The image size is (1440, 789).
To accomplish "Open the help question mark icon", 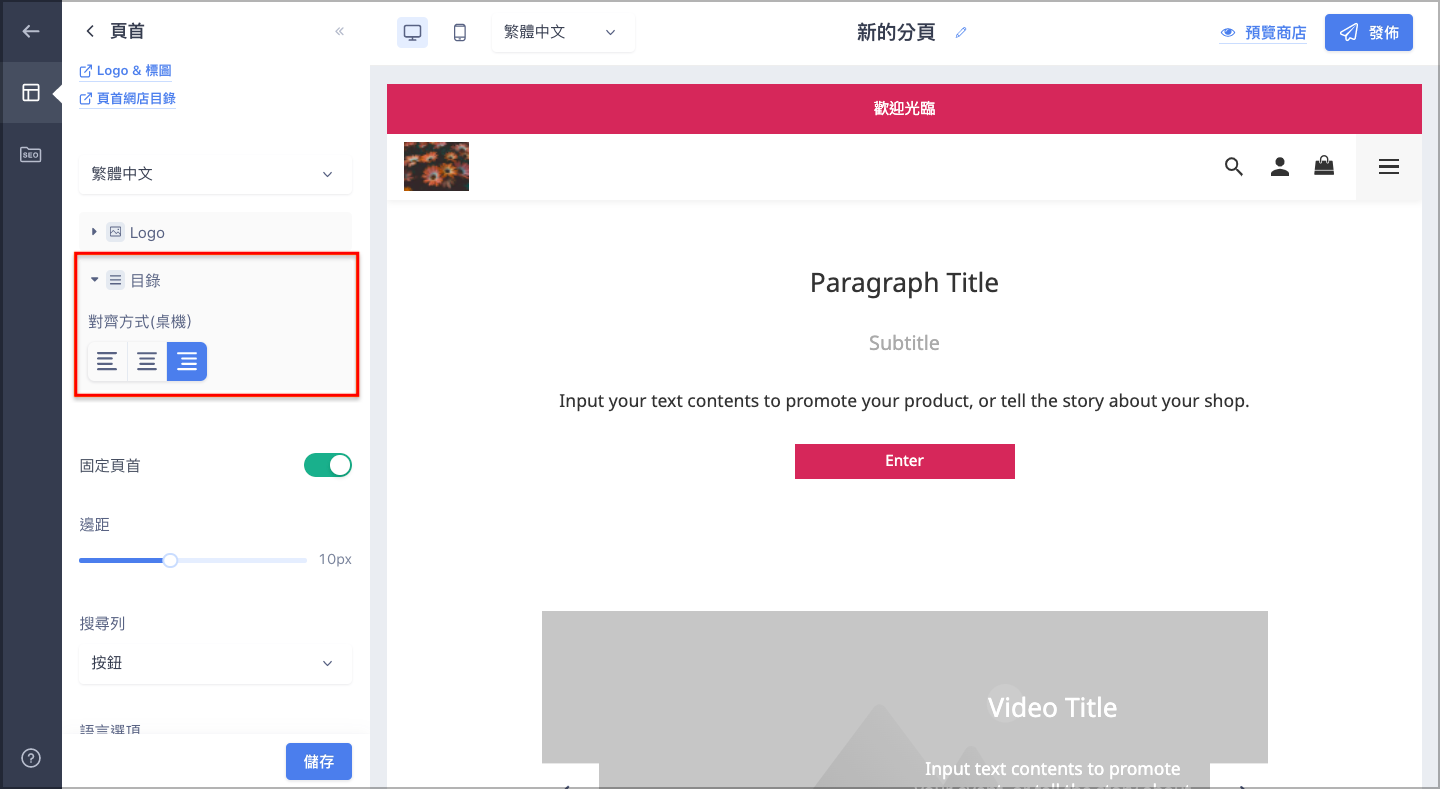I will (31, 758).
